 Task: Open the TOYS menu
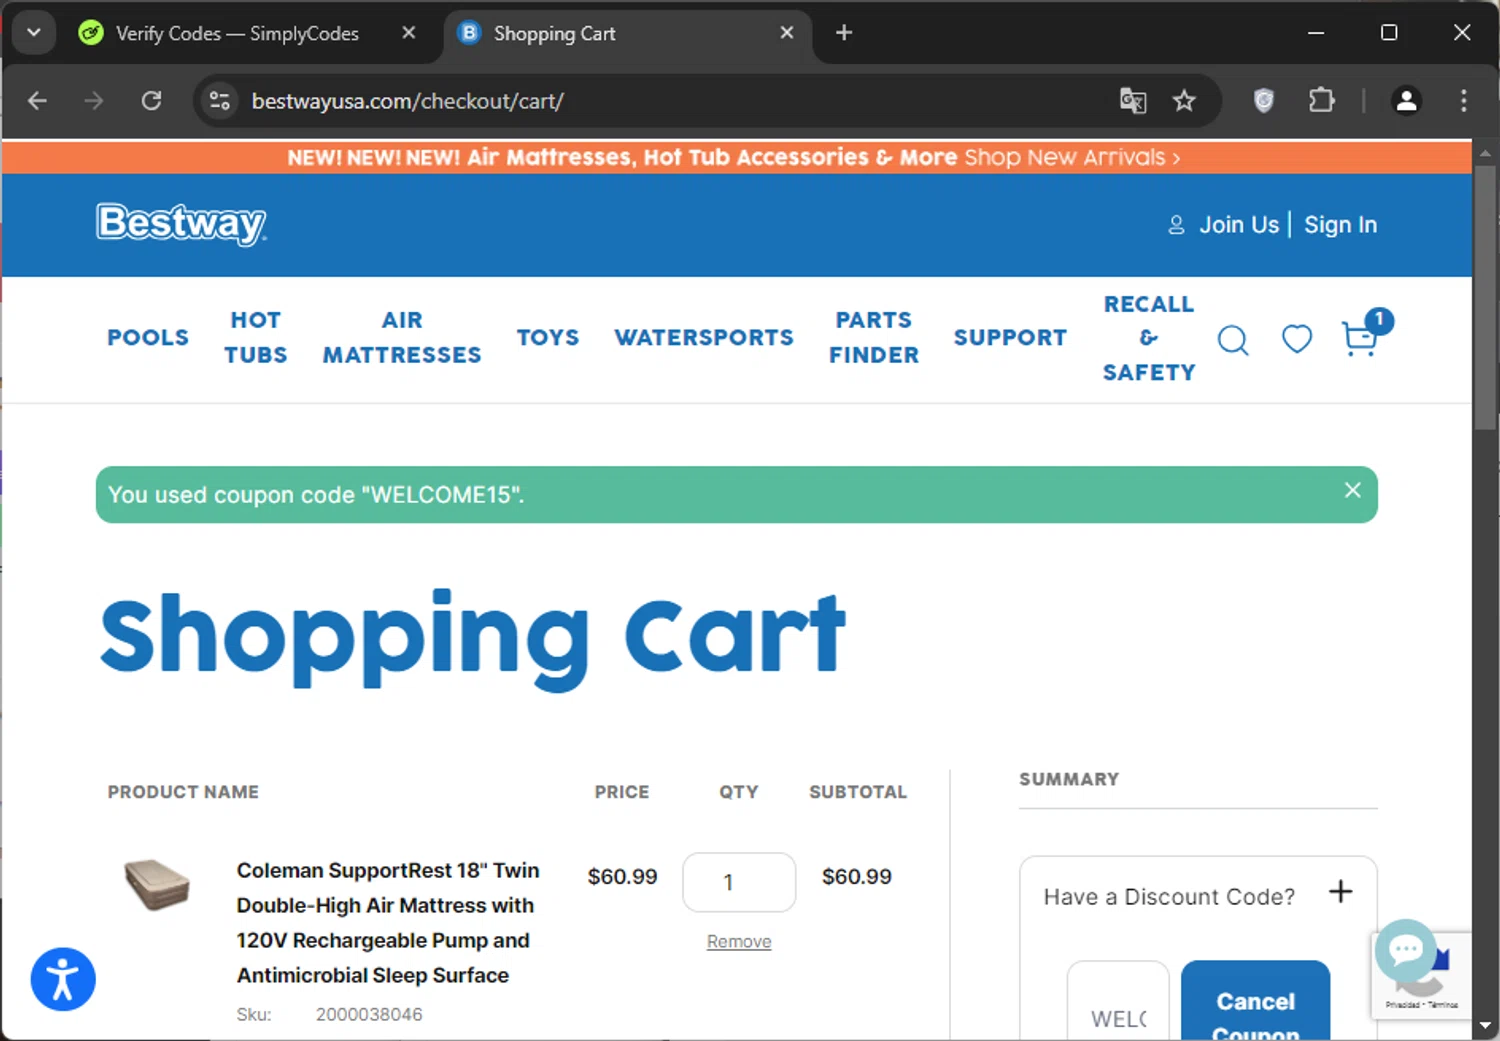[x=548, y=338]
